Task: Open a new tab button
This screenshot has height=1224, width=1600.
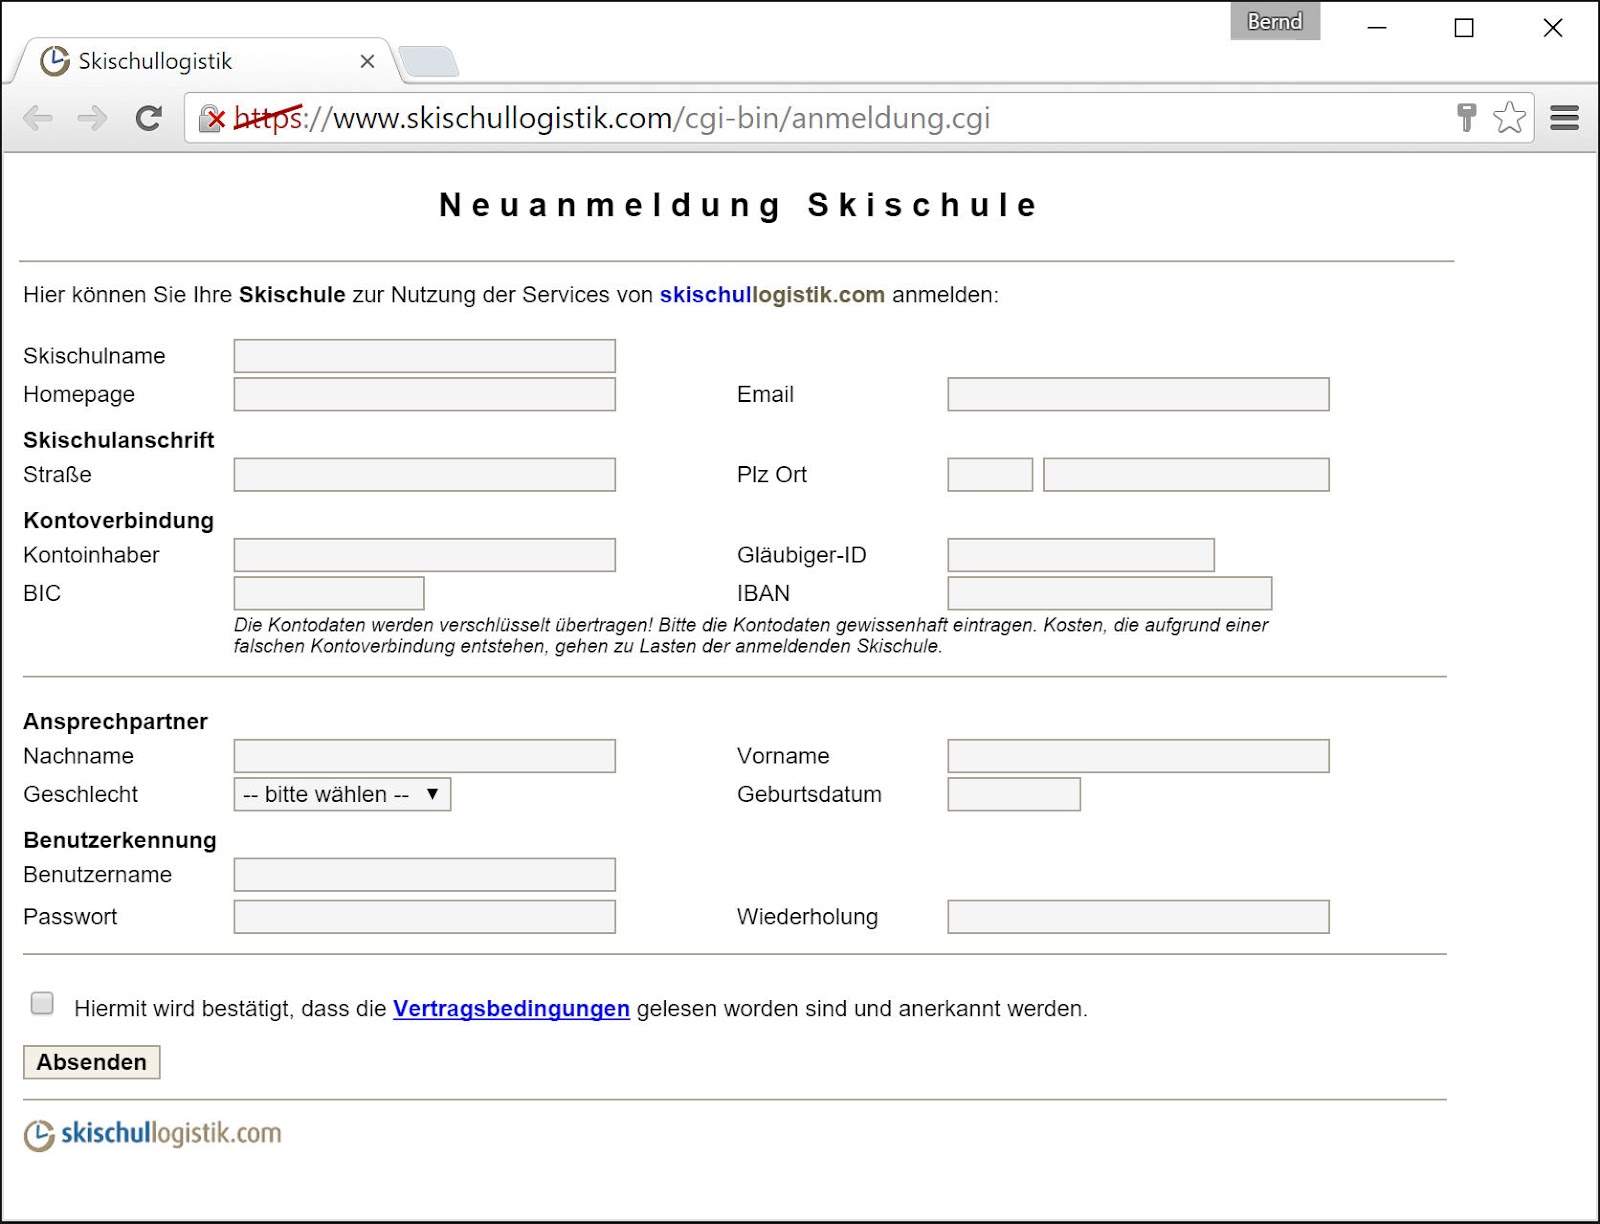Action: [x=429, y=62]
